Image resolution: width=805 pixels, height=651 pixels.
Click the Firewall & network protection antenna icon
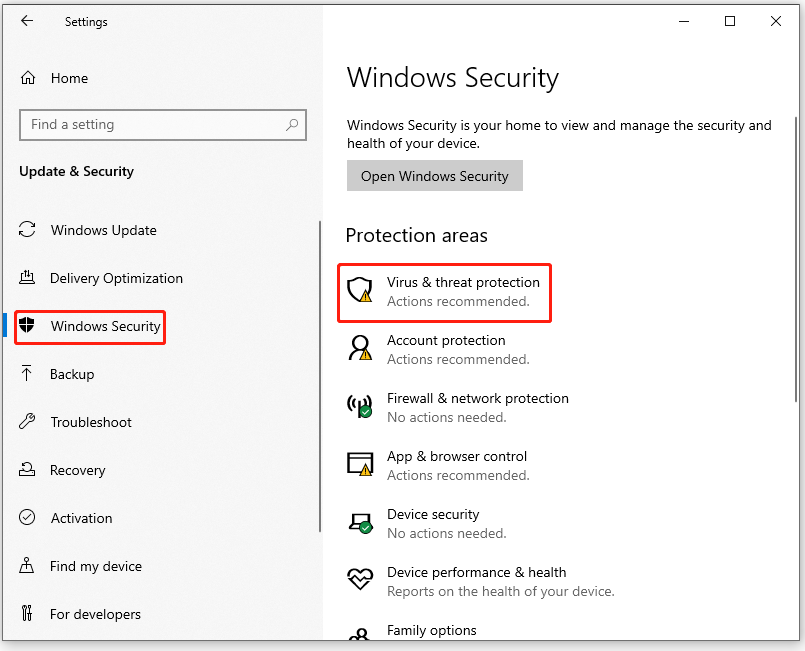pyautogui.click(x=359, y=406)
